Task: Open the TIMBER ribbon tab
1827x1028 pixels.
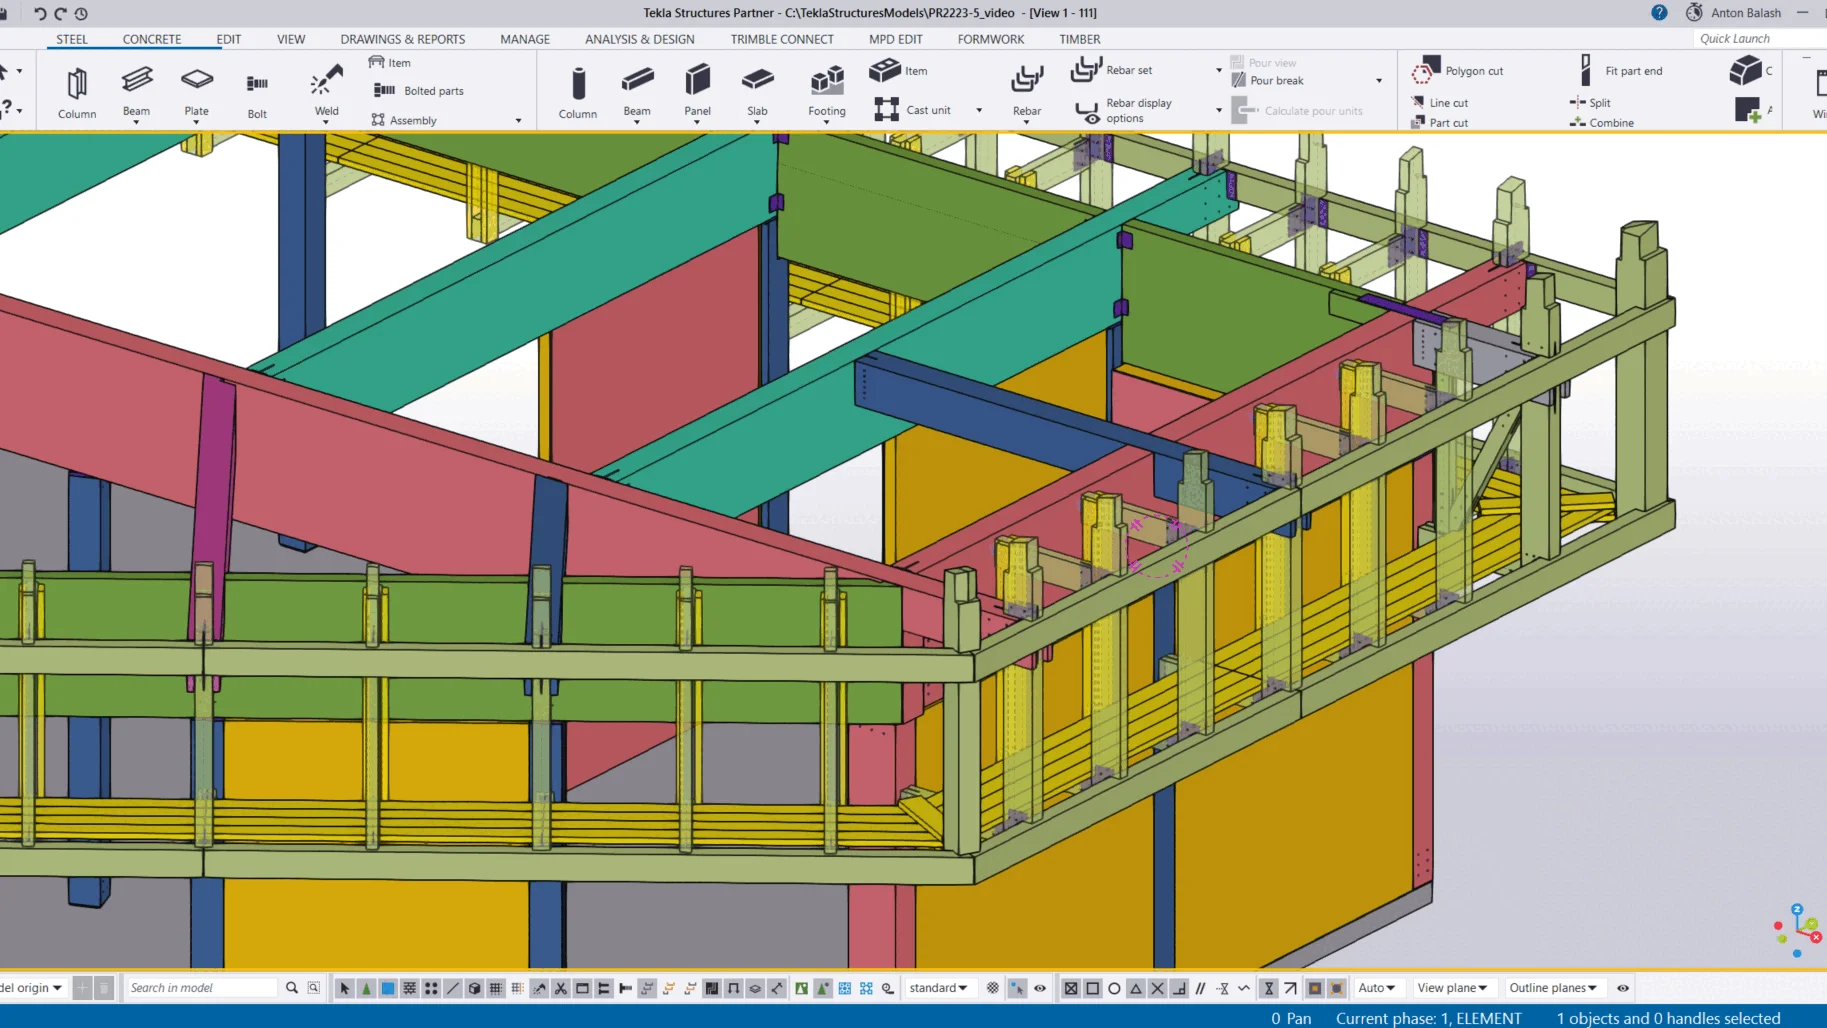Action: (x=1079, y=39)
